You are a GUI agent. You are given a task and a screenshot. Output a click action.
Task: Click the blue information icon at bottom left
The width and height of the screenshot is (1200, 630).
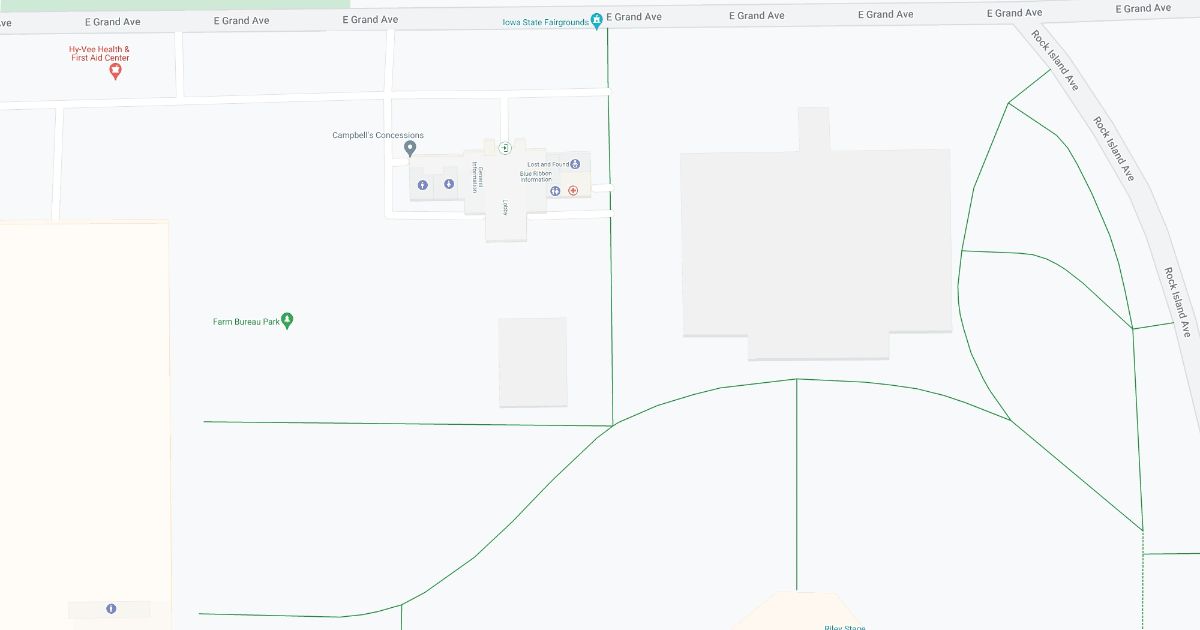click(x=110, y=608)
